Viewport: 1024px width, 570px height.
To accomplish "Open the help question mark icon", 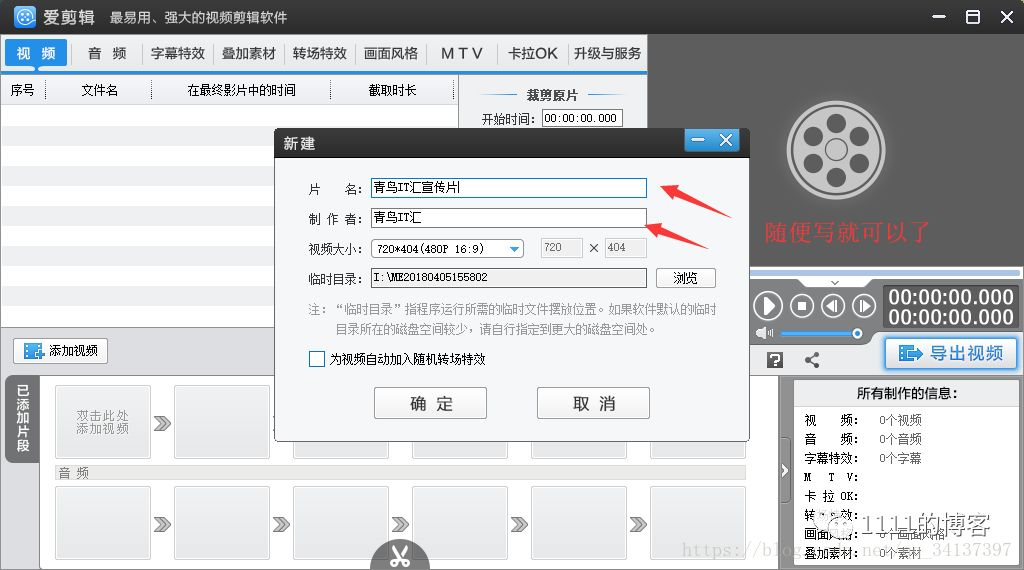I will (x=775, y=360).
